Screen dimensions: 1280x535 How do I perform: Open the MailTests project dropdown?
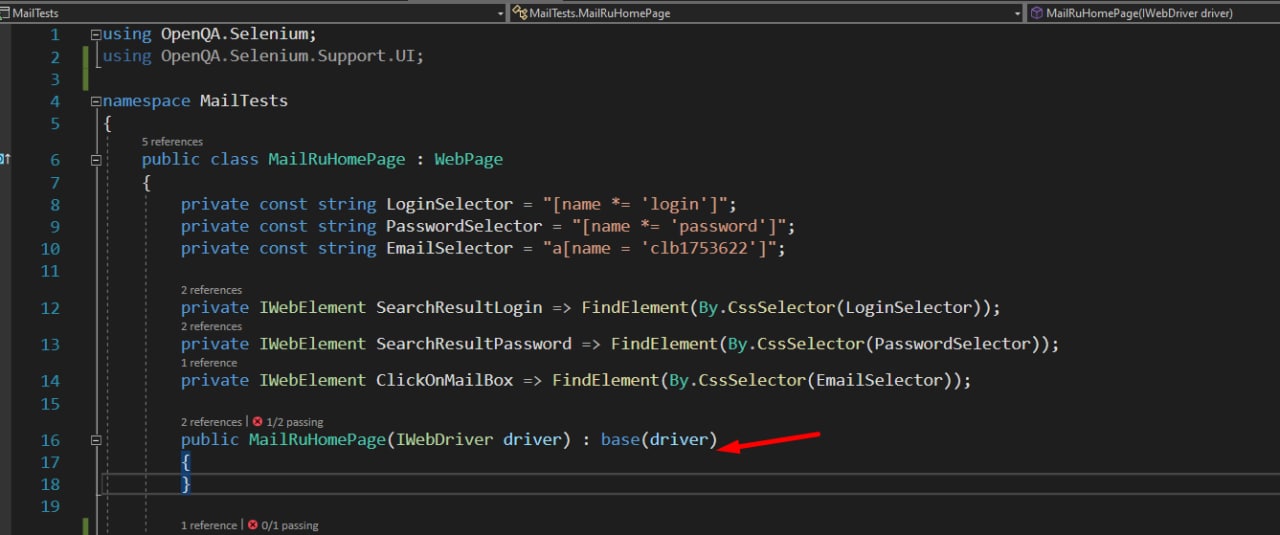253,13
